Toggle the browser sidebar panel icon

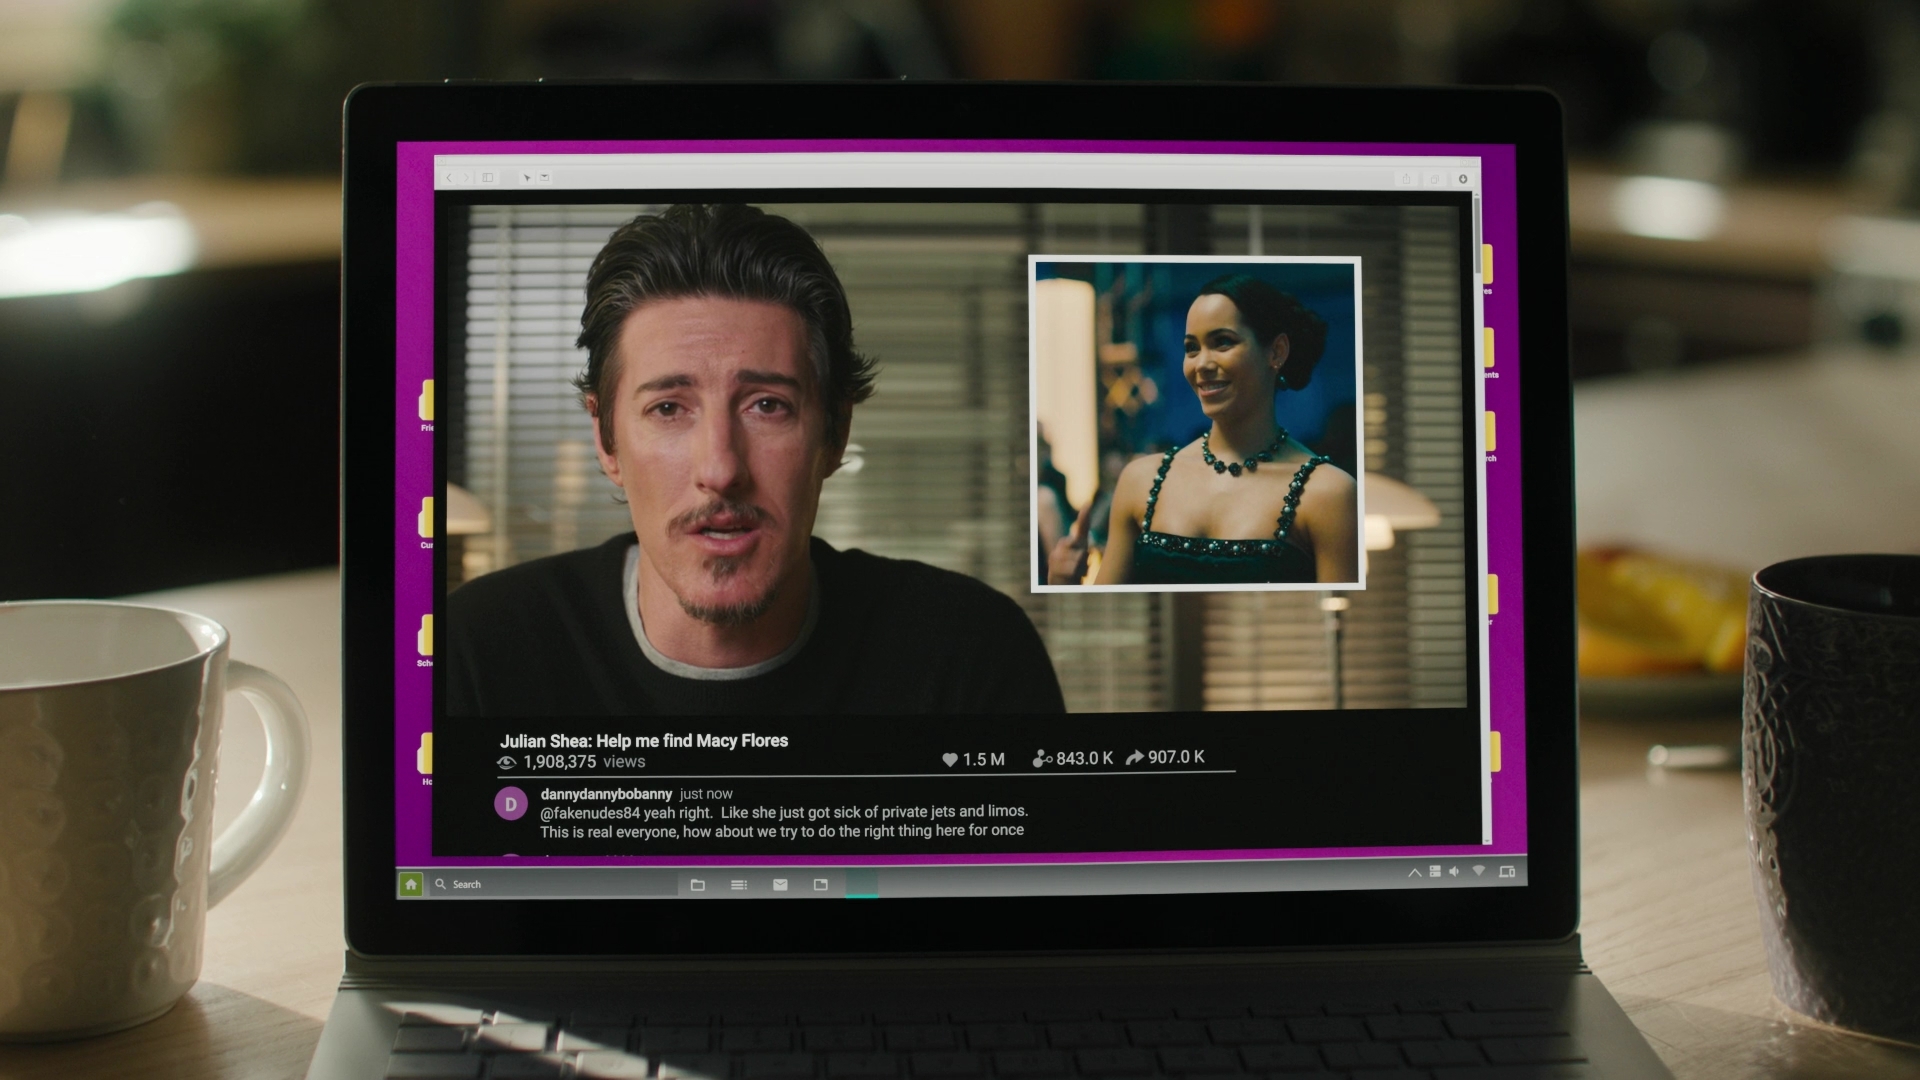coord(488,178)
